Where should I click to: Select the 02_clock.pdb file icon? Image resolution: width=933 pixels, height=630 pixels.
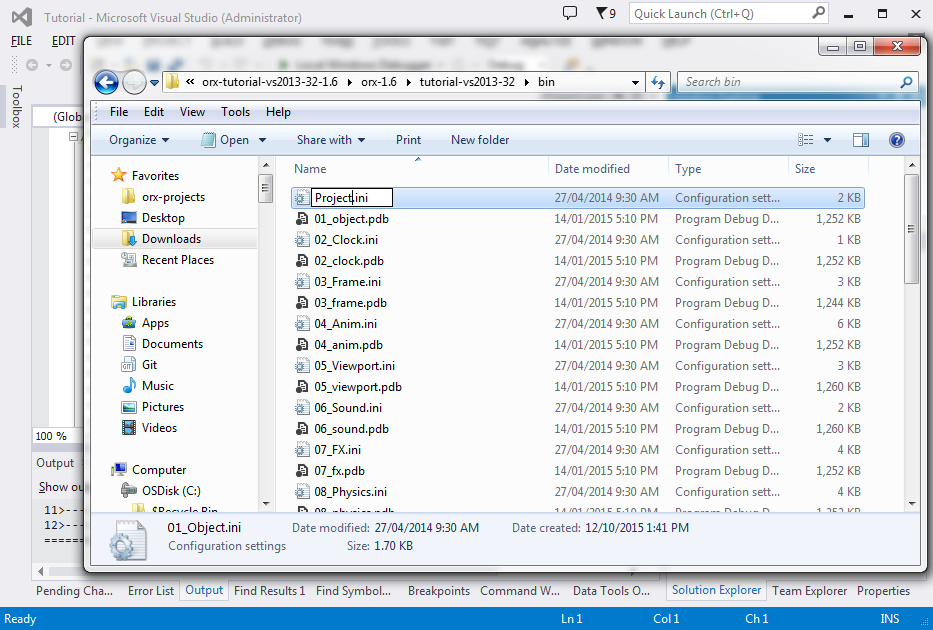(302, 261)
